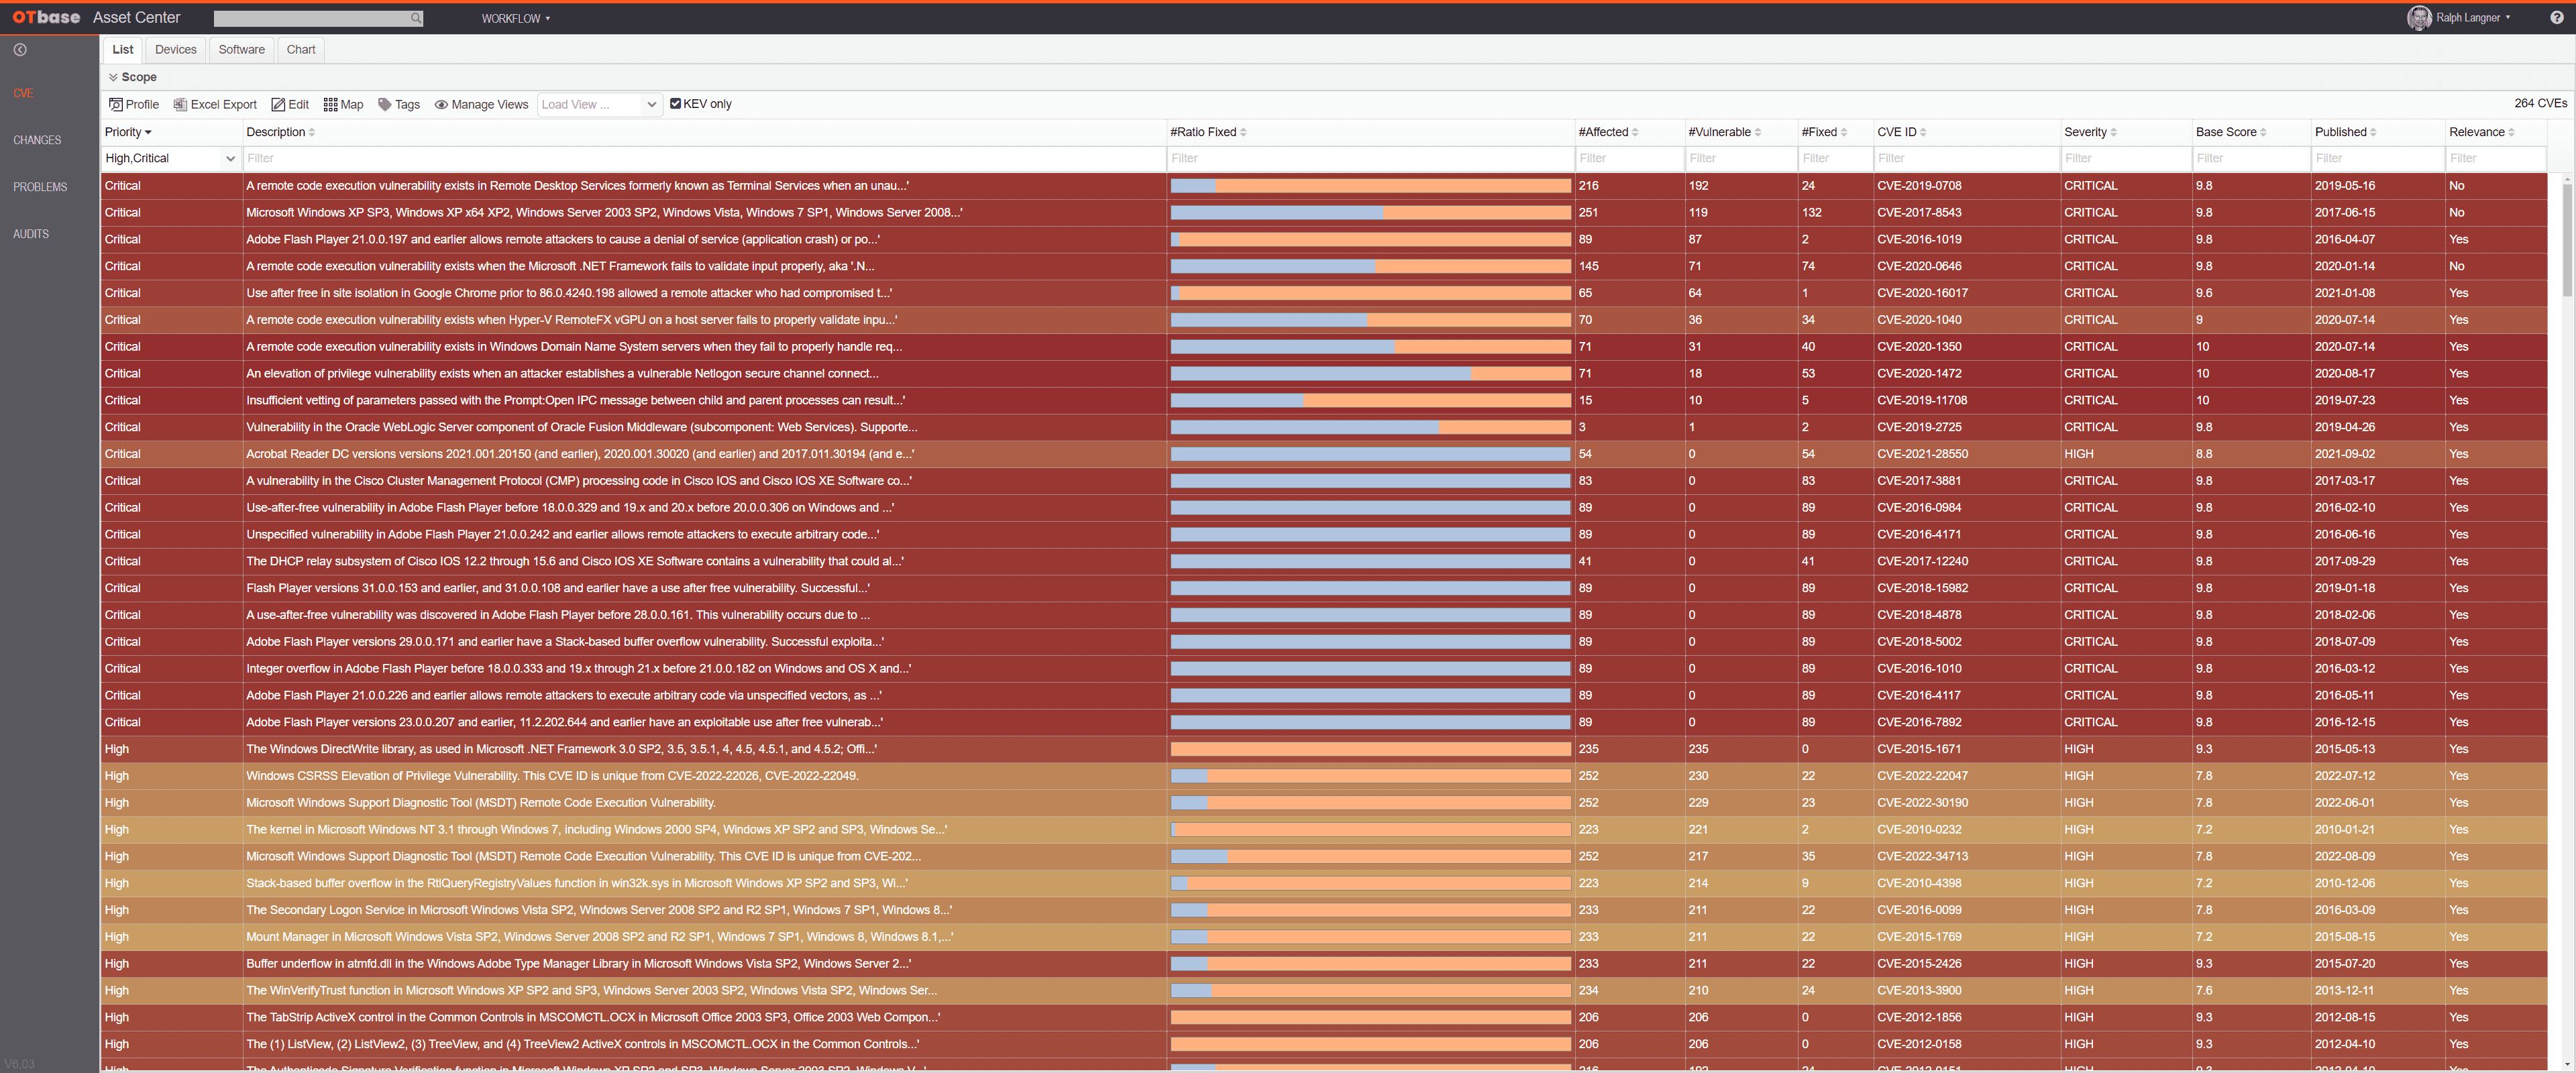Sort by the #Vulnerable column
2576x1073 pixels.
click(1757, 132)
